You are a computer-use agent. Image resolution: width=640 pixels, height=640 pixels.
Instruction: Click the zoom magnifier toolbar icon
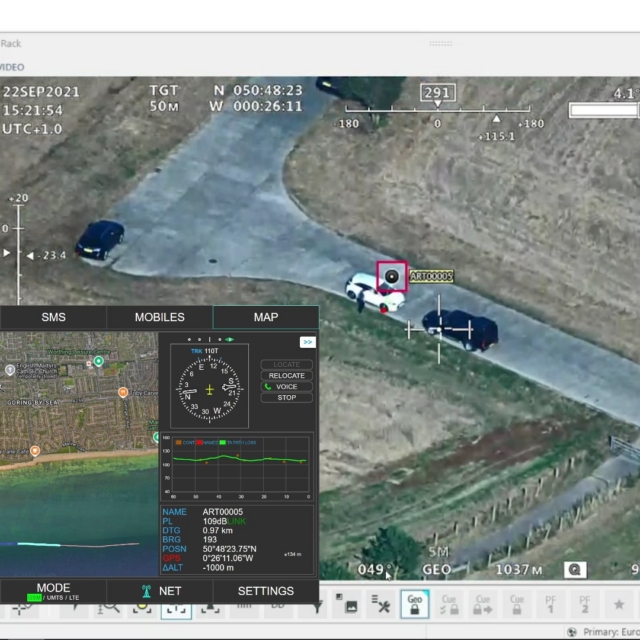pos(108,609)
